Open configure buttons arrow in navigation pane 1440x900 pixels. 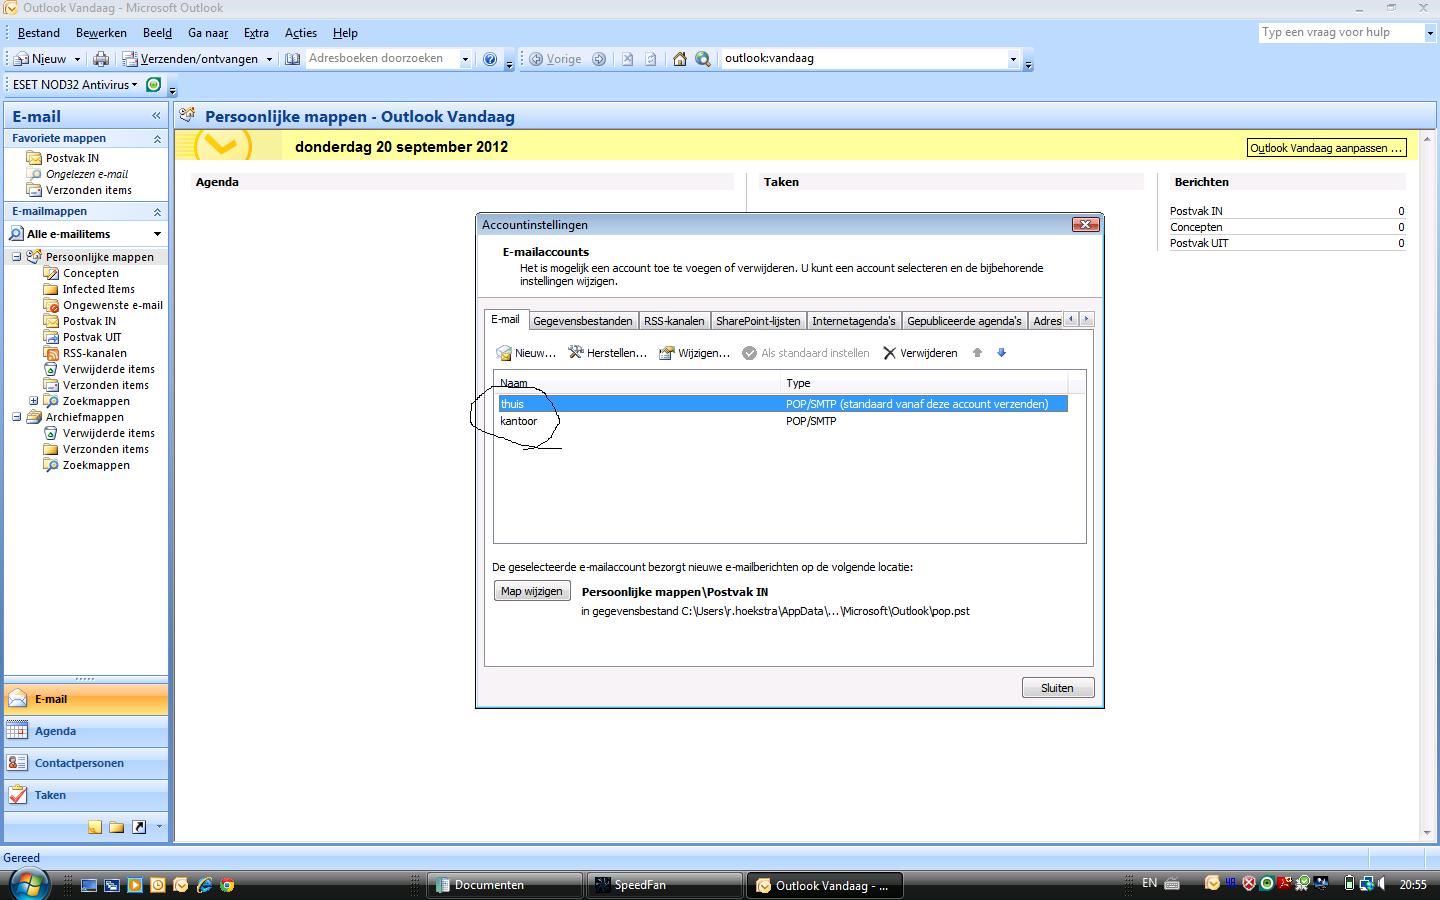[x=159, y=827]
